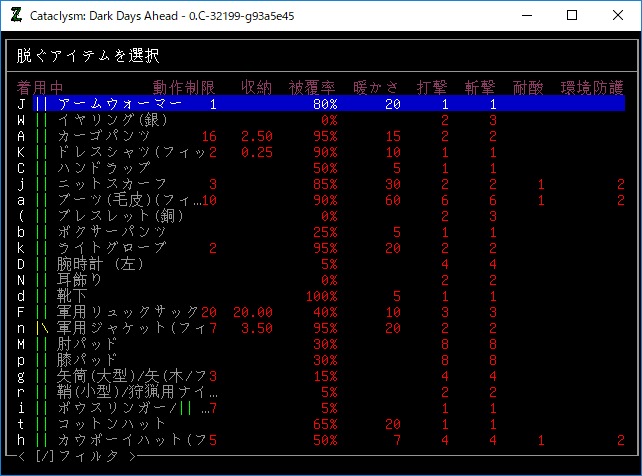The width and height of the screenshot is (642, 476).
Task: Choose 腕時計 (左) item
Action: [x=100, y=264]
